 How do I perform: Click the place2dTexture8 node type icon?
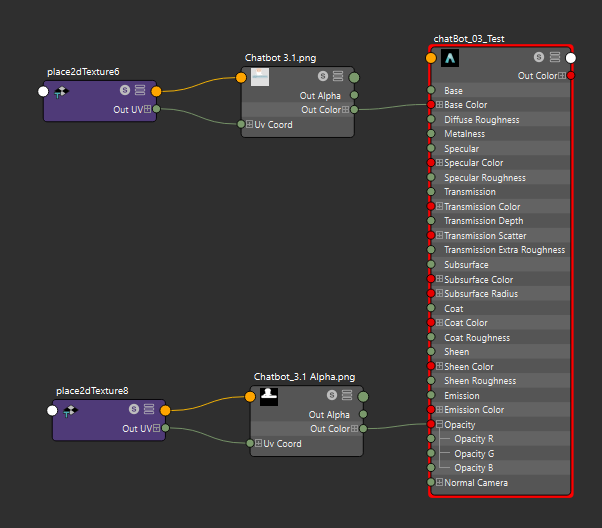70,411
